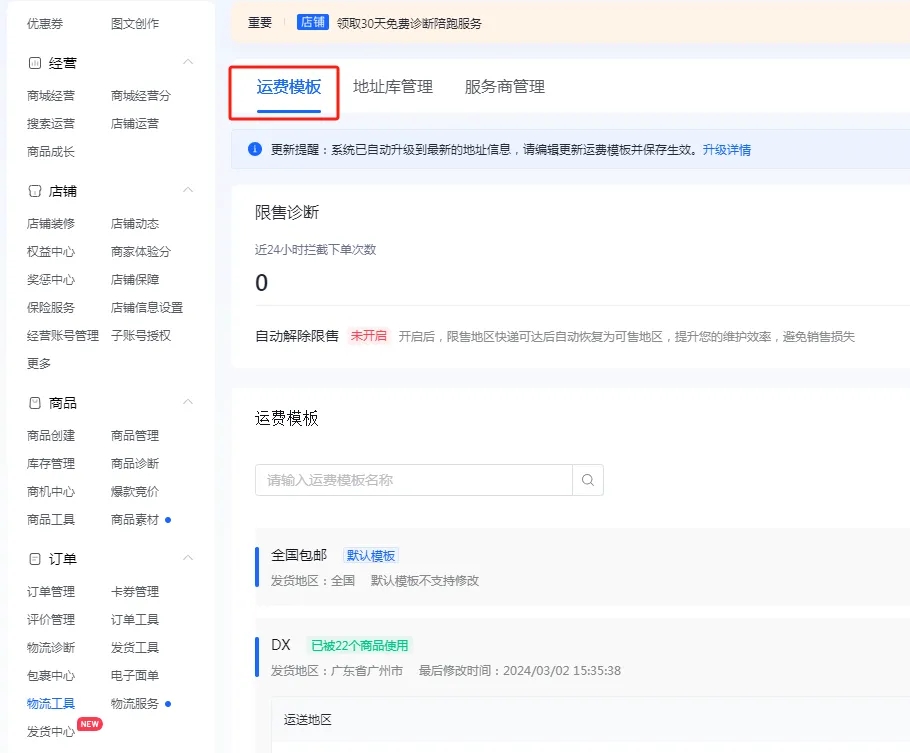Open 权益中心 menu item
910x753 pixels.
50,251
